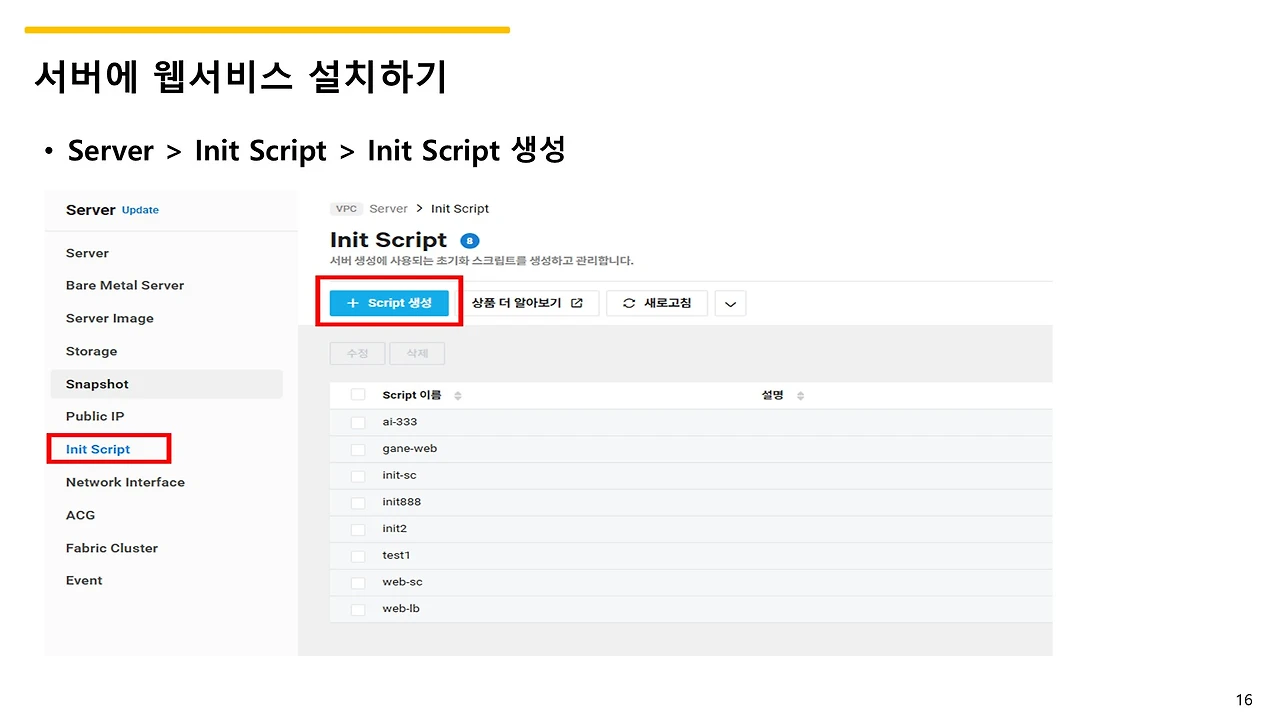
Task: Click the web-lb script name
Action: click(x=401, y=609)
